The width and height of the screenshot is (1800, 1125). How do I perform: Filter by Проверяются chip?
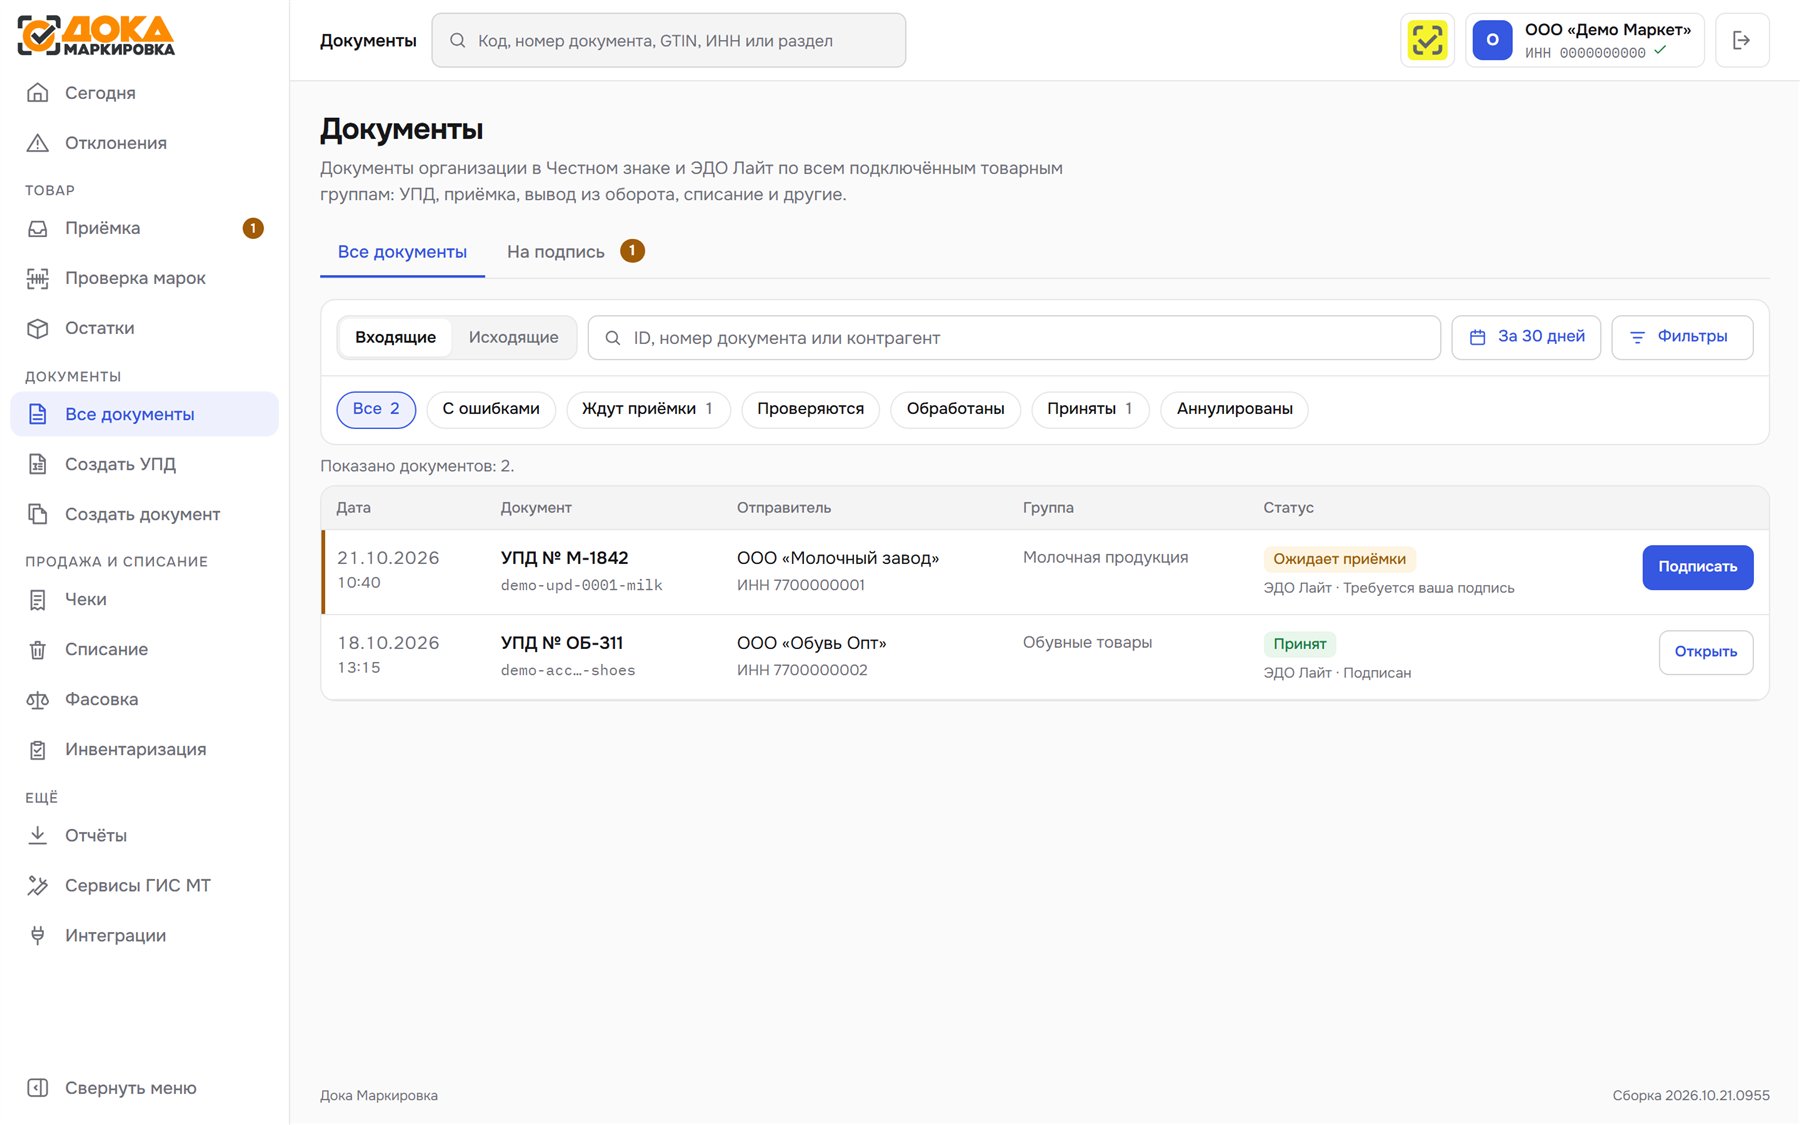click(810, 409)
